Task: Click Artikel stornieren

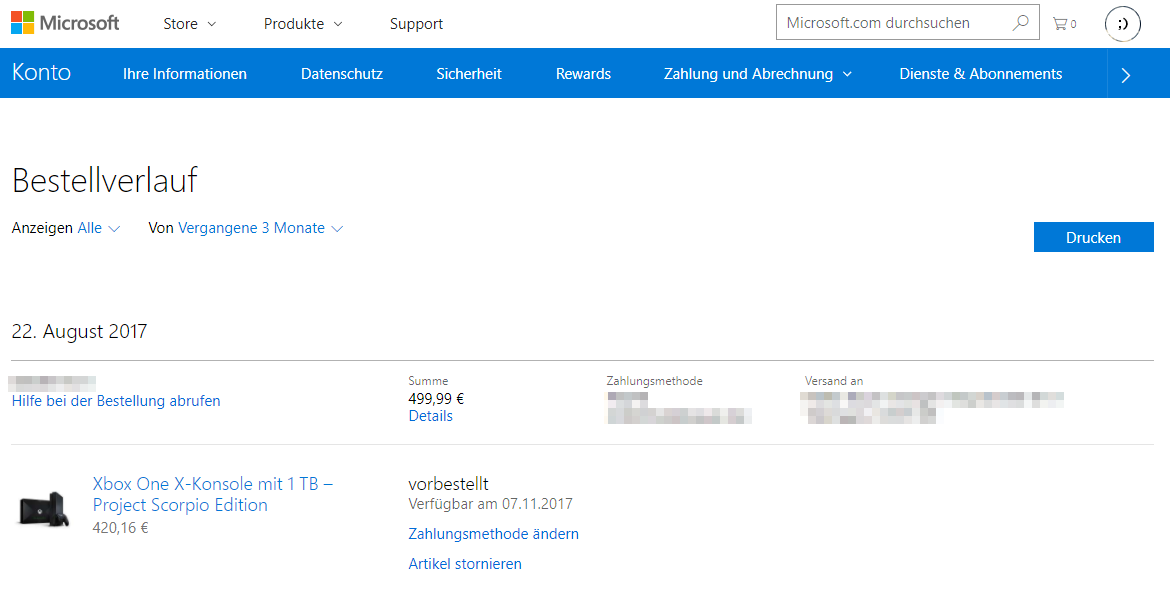Action: (x=465, y=564)
